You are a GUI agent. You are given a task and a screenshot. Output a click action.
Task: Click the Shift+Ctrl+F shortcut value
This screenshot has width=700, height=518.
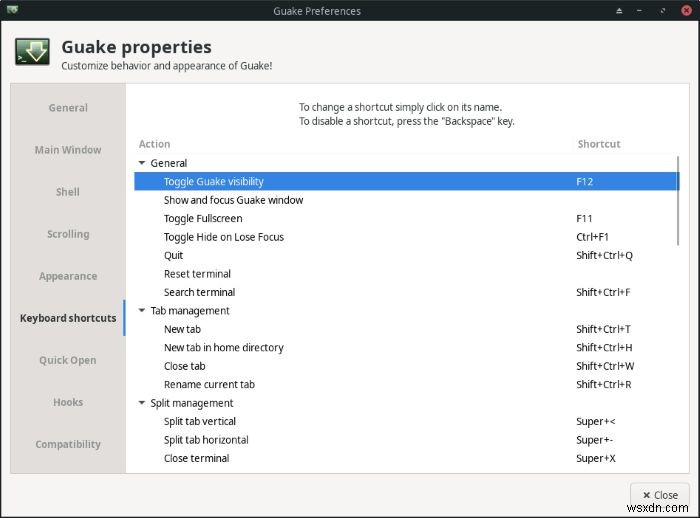603,292
